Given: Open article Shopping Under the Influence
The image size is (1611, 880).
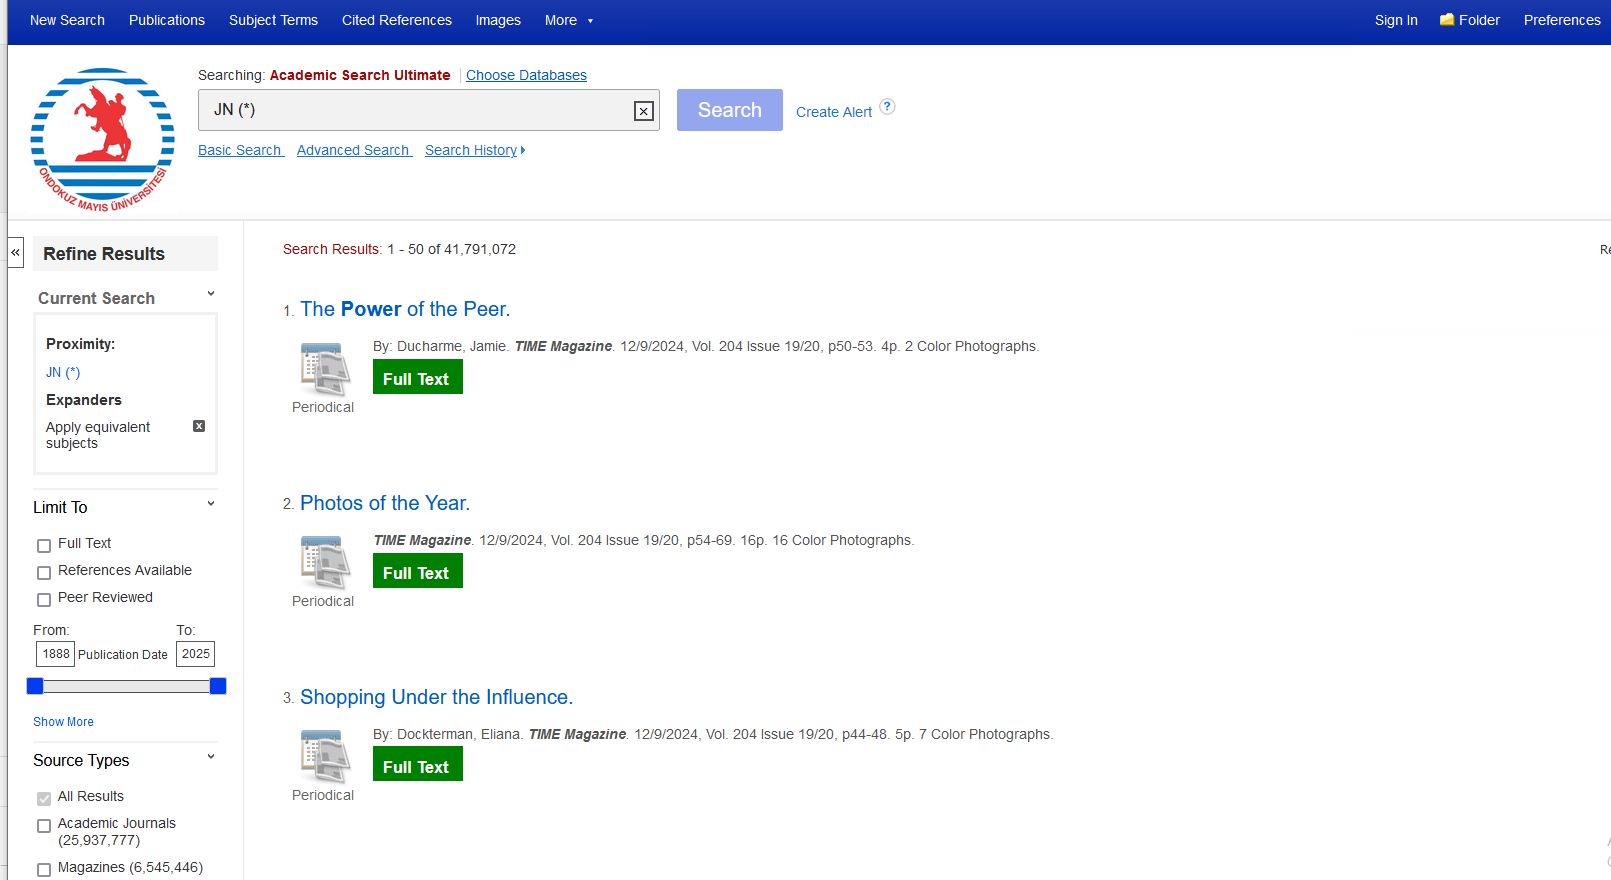Looking at the screenshot, I should [437, 697].
